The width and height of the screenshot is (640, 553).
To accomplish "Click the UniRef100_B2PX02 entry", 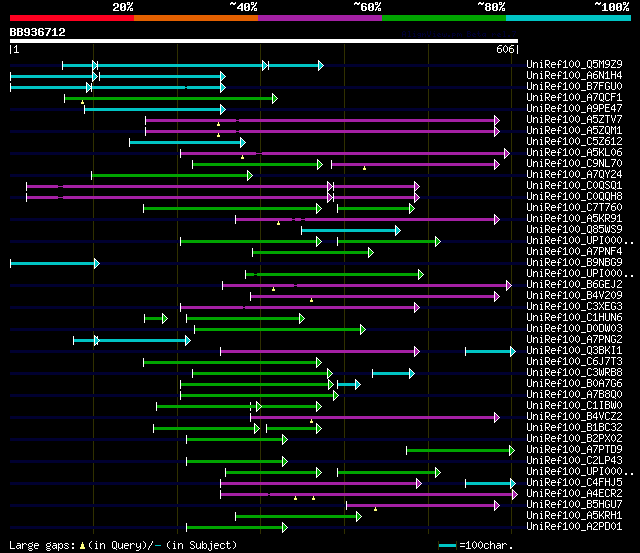I will pyautogui.click(x=574, y=439).
